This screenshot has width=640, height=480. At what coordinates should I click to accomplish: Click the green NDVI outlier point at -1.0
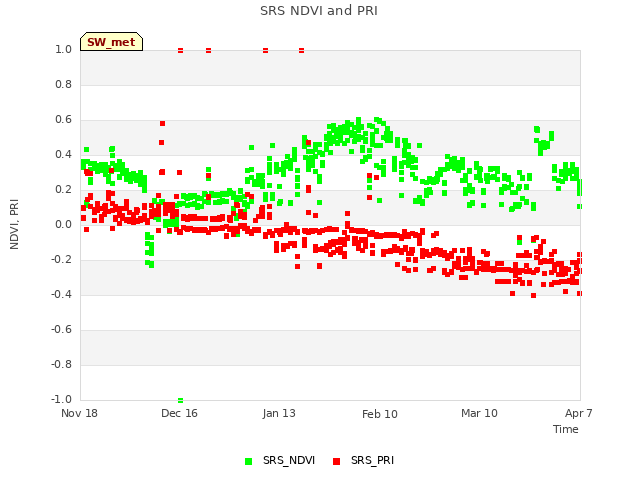point(180,400)
